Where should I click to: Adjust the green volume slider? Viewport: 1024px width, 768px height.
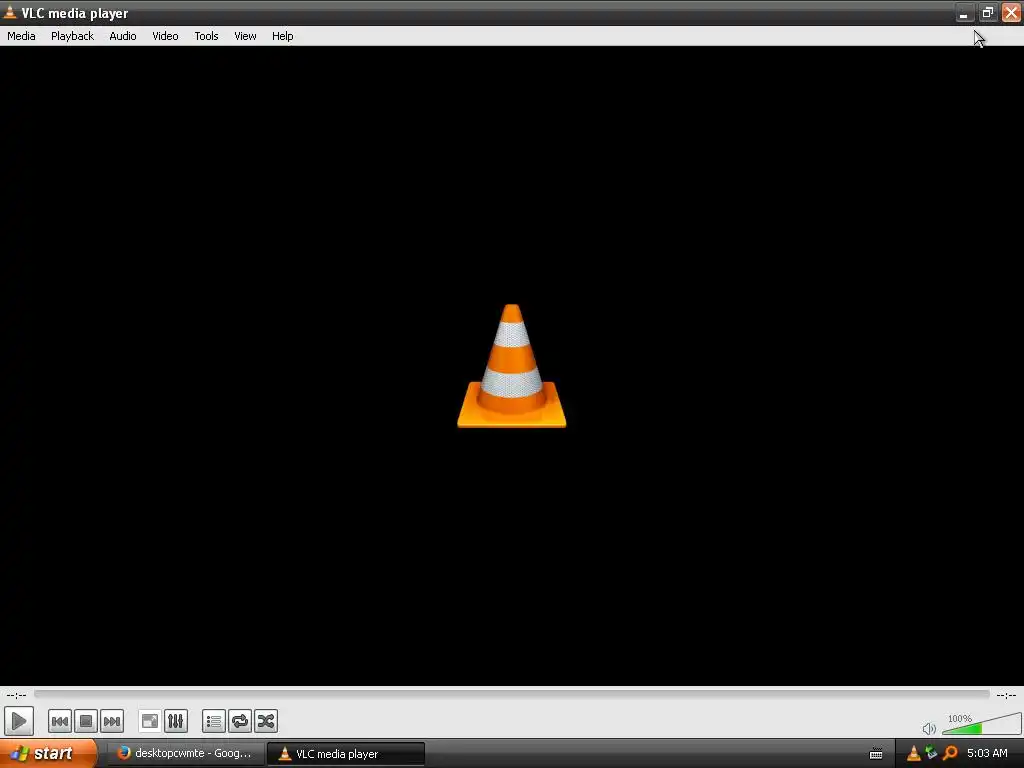click(982, 724)
